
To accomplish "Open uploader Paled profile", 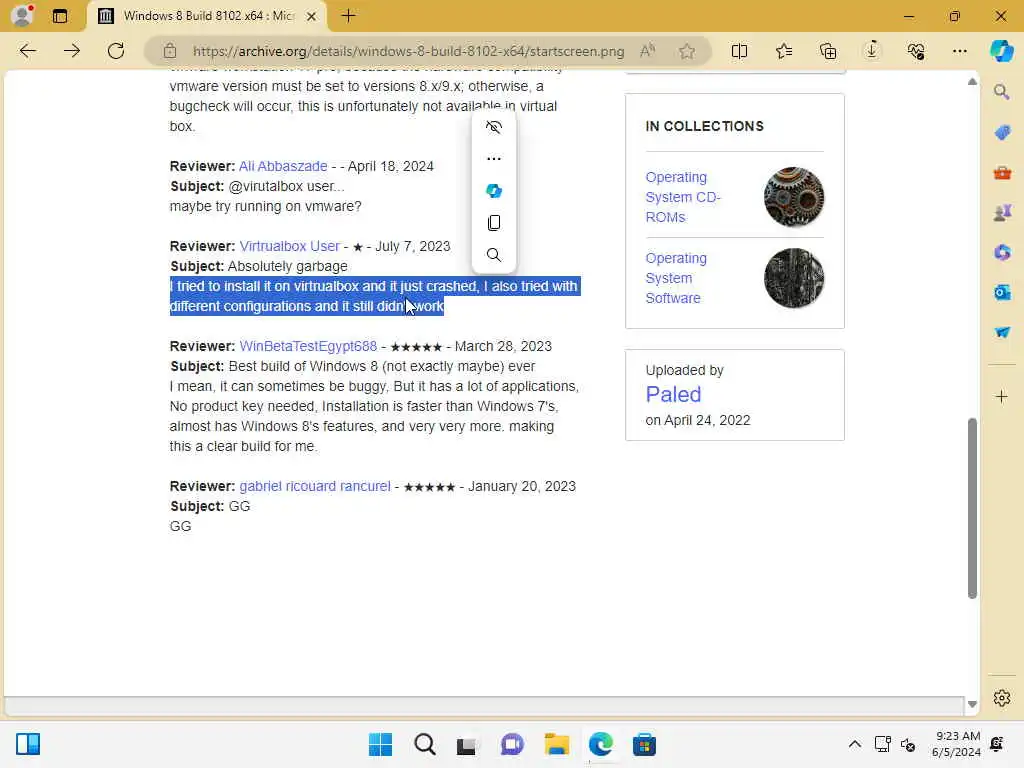I will [673, 394].
